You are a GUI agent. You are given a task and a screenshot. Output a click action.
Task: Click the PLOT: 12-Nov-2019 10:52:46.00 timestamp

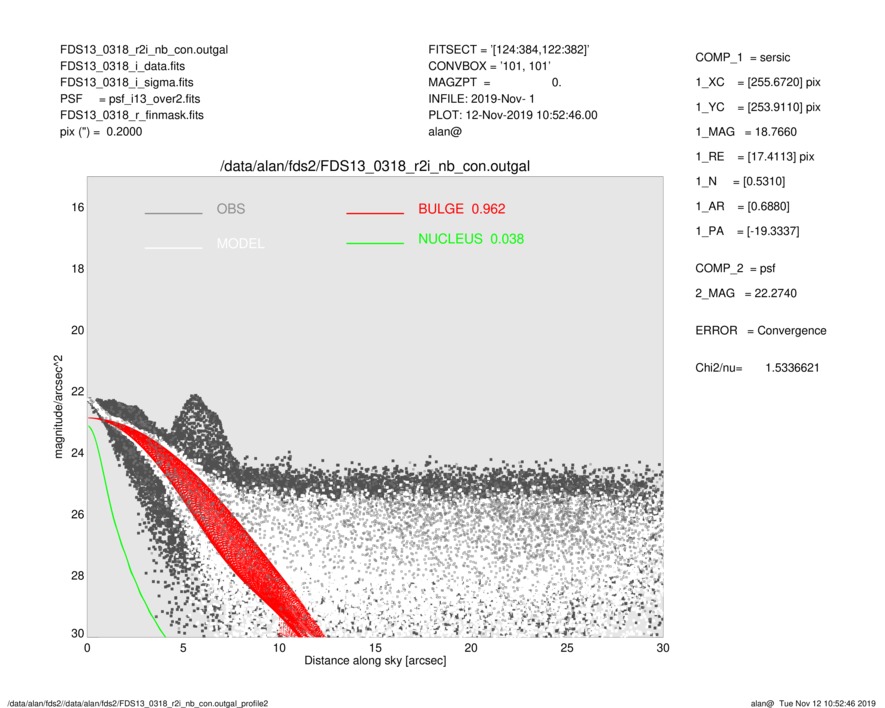coord(512,115)
